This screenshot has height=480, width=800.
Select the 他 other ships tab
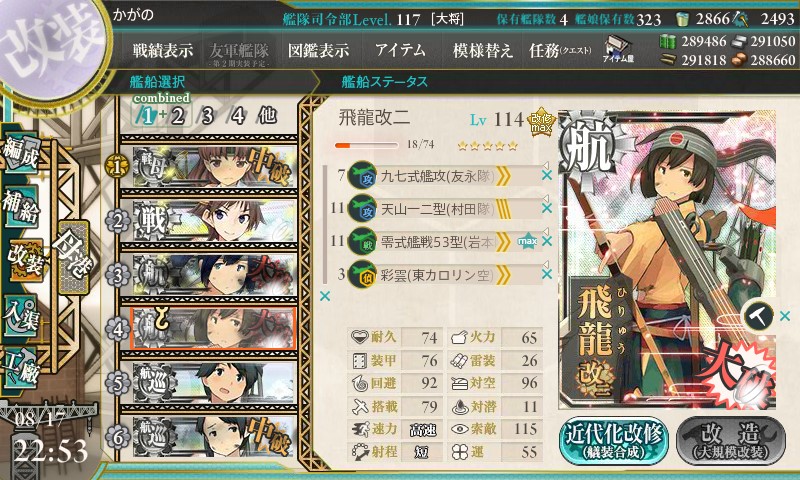(x=267, y=115)
